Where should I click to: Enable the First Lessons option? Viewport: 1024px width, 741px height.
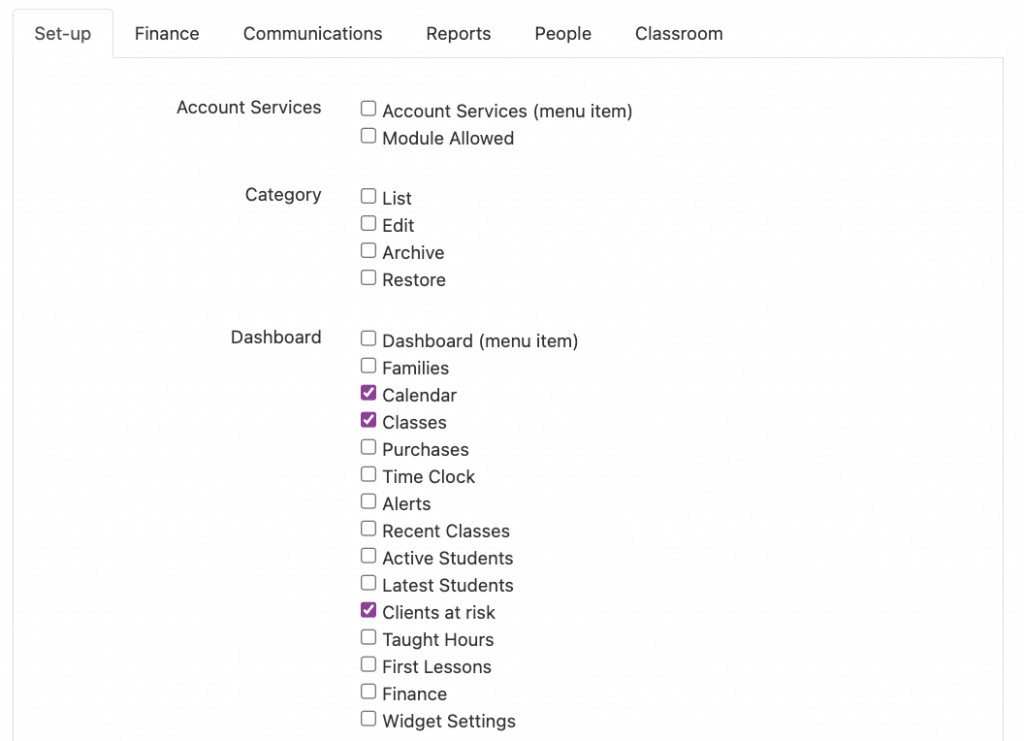[x=368, y=665]
